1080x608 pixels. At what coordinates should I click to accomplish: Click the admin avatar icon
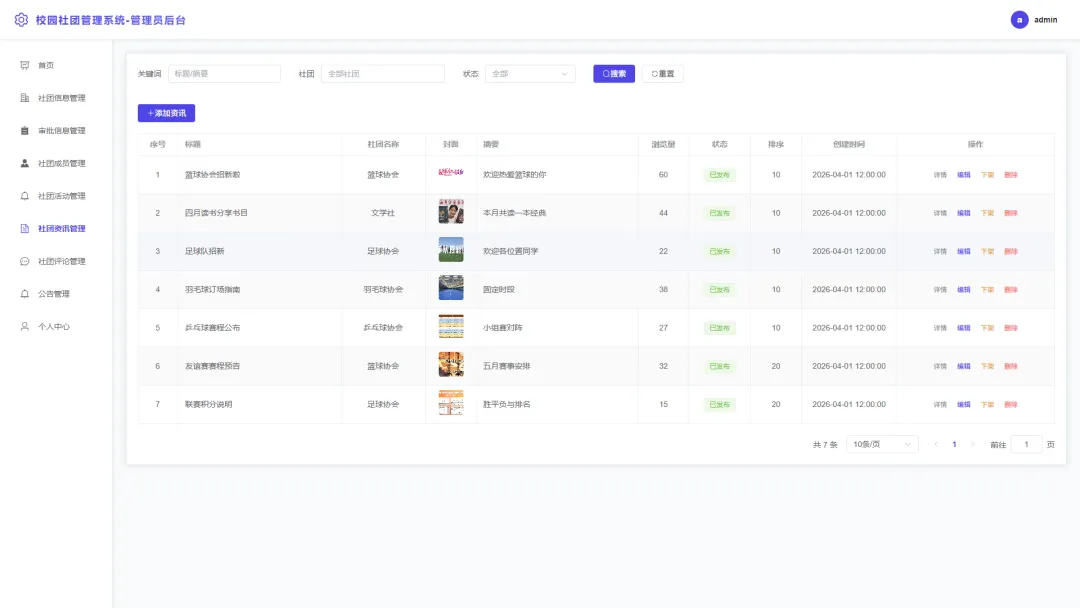coord(1019,20)
